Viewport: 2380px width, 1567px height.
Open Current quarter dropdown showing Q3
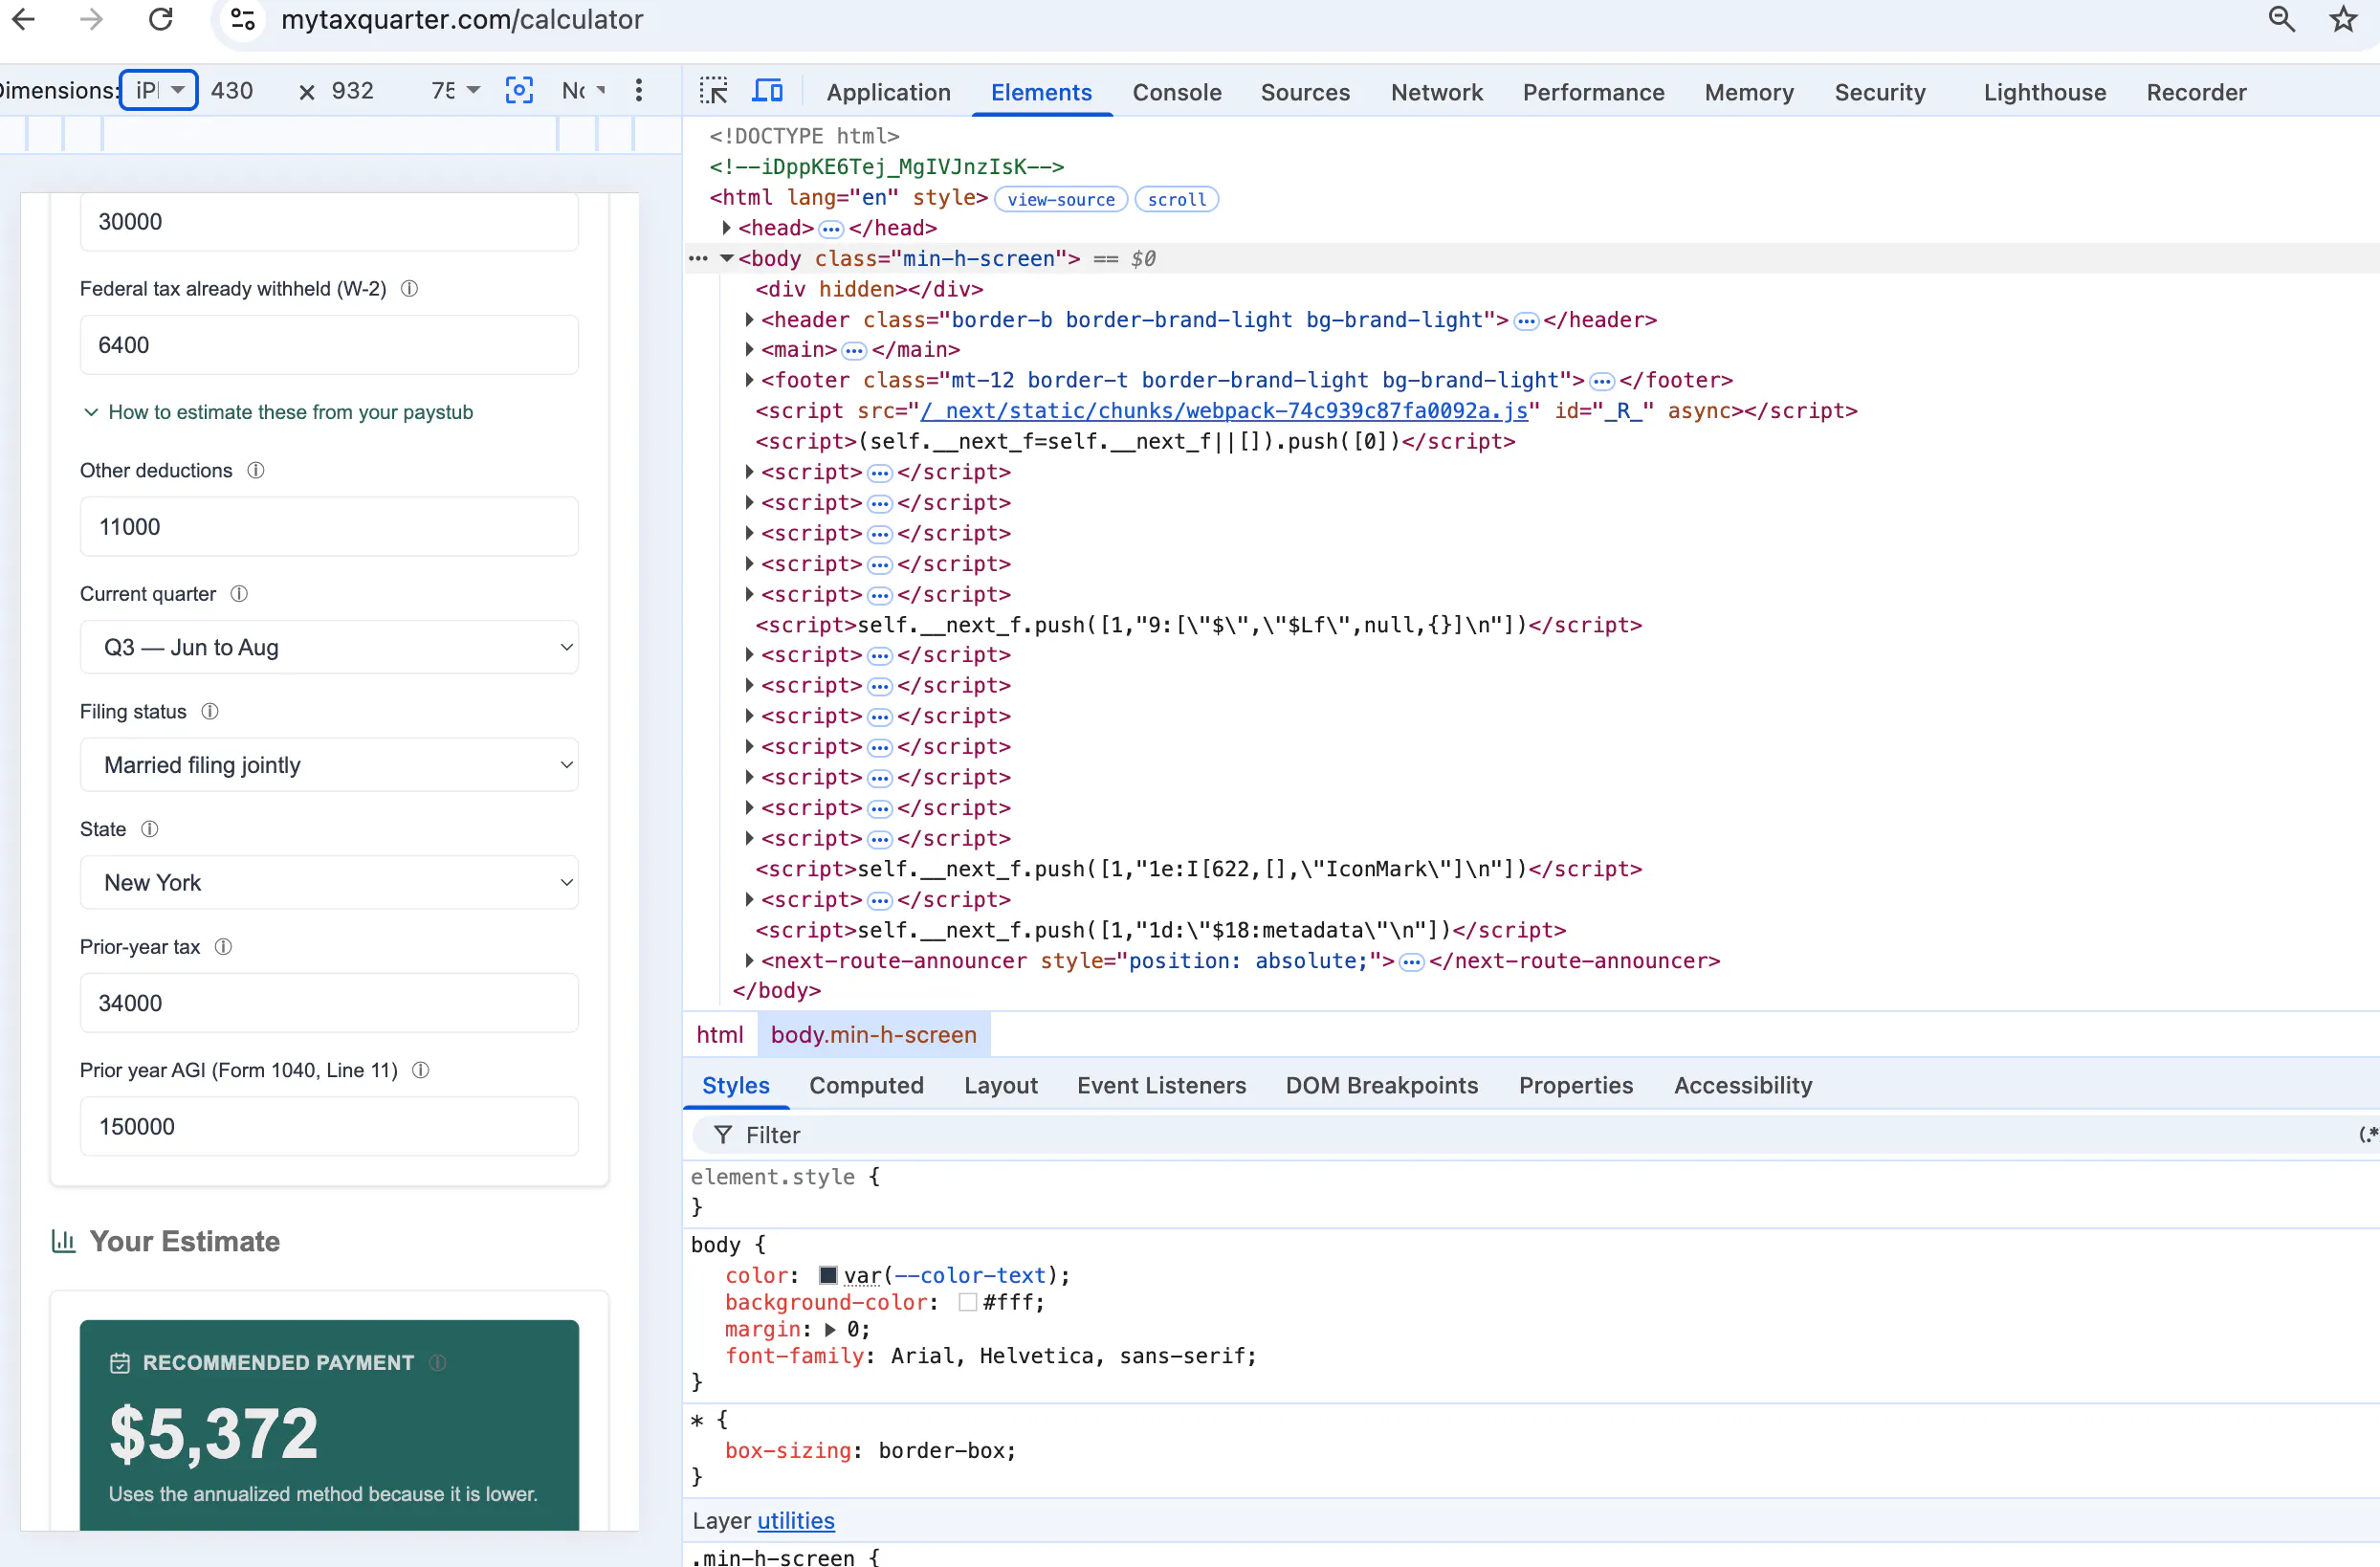[x=329, y=647]
